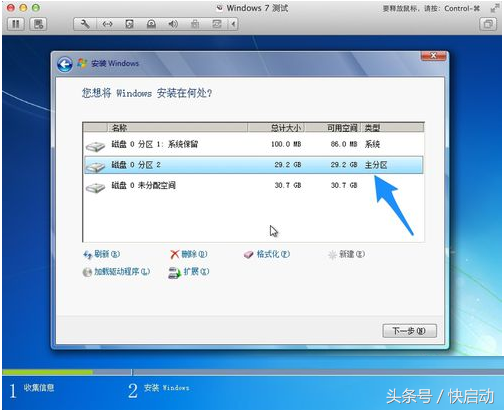Click the 86.0 MB free space cell
Screen dimensions: 504x410
coord(344,144)
